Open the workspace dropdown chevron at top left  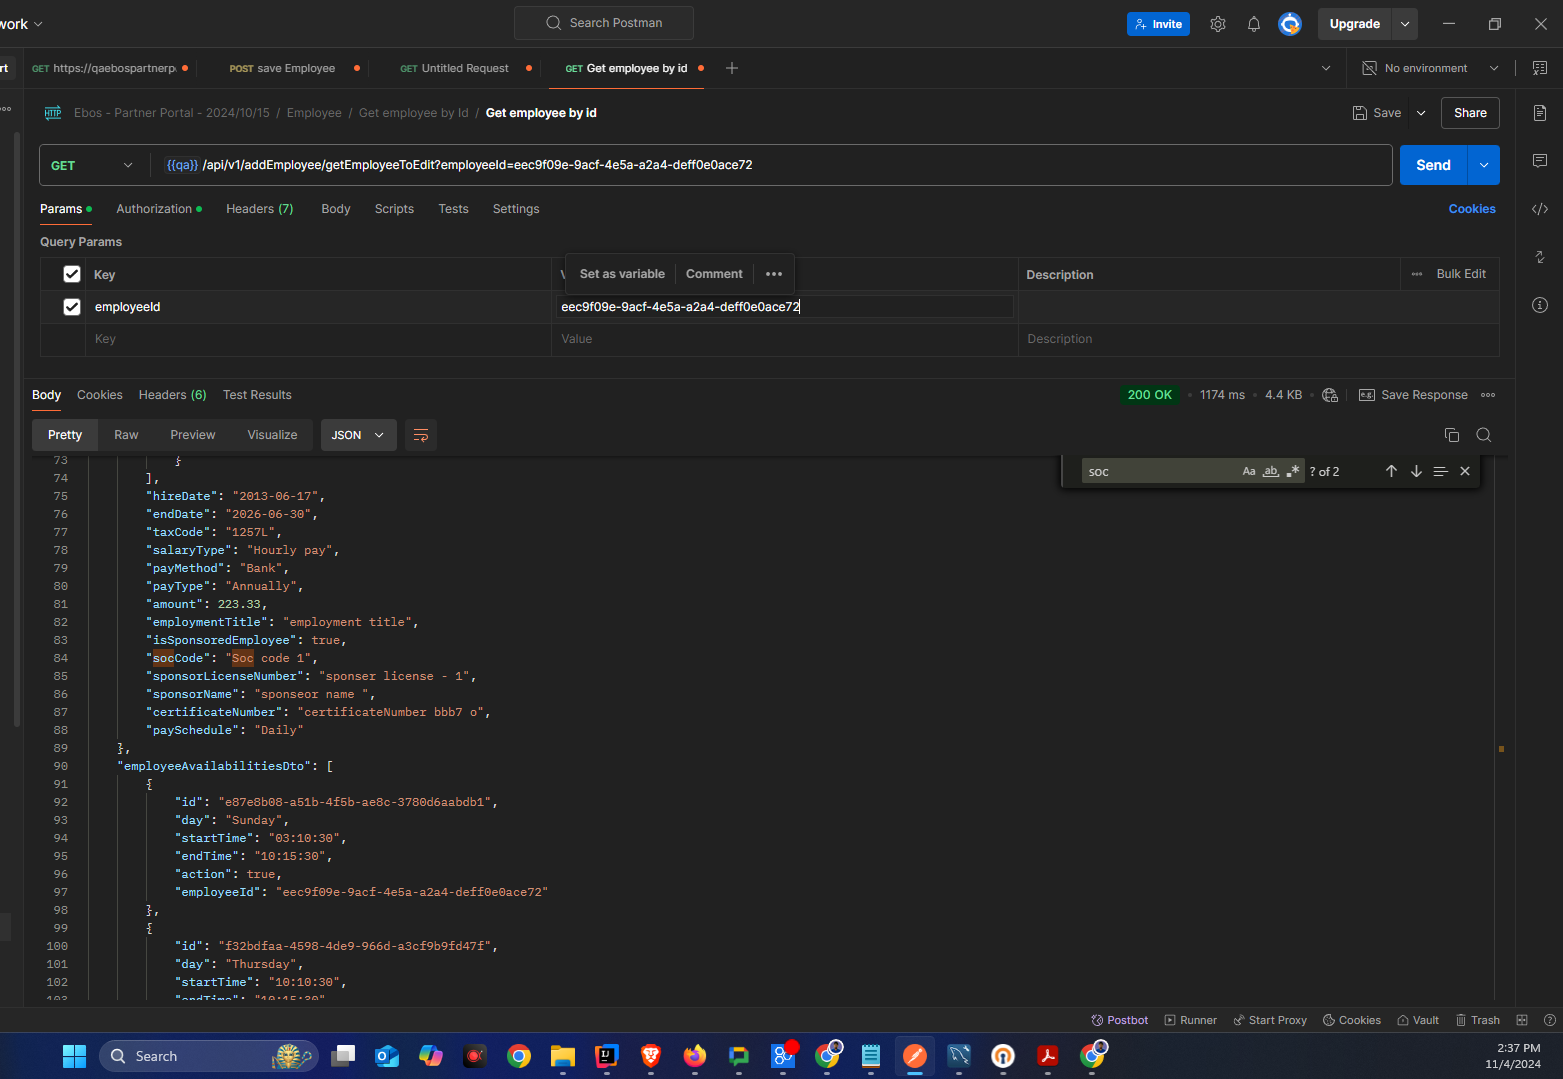[x=38, y=24]
